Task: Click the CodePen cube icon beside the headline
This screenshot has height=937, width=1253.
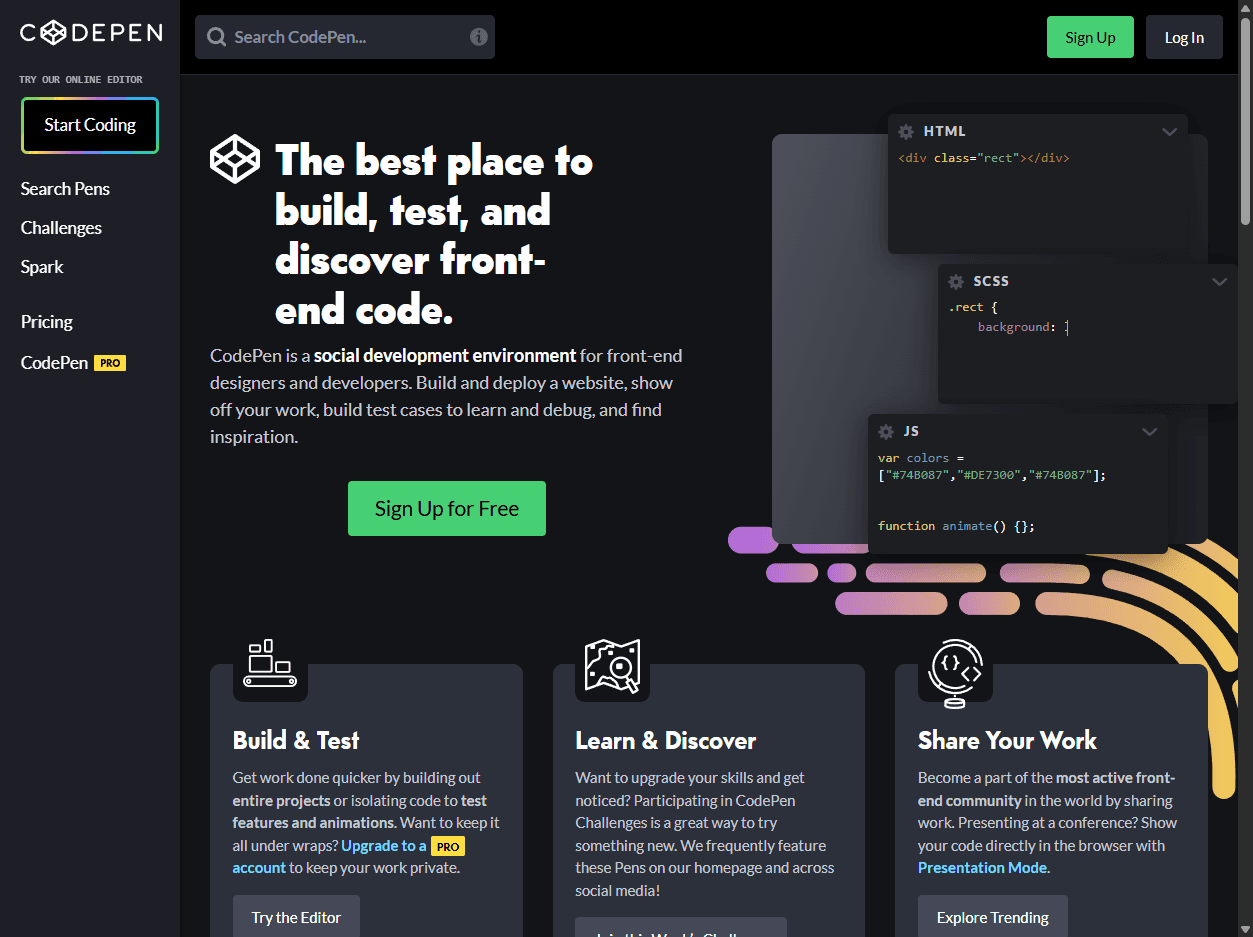Action: coord(235,159)
